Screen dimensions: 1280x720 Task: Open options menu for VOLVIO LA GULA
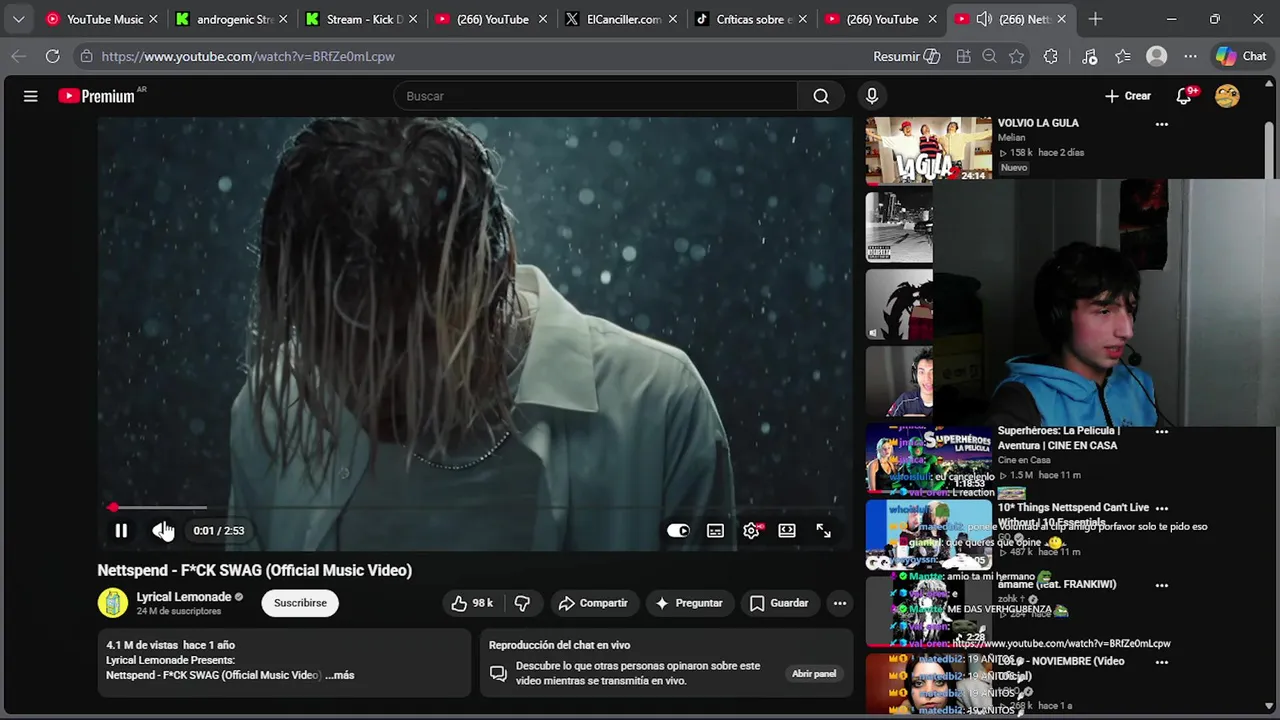1161,124
